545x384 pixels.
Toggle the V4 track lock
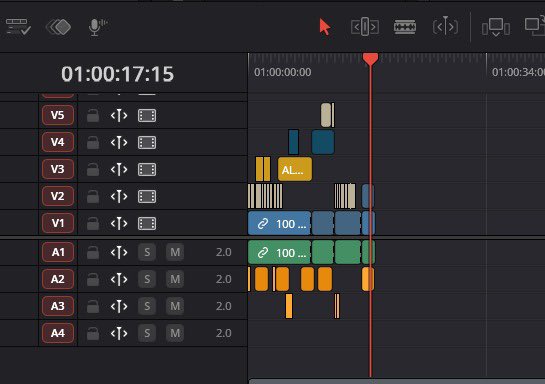(x=93, y=142)
